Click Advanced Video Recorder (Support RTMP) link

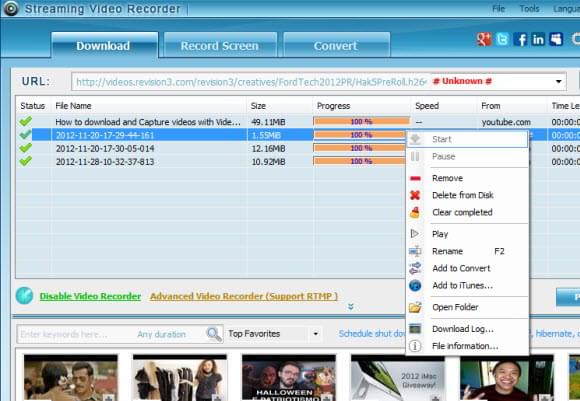tap(244, 296)
